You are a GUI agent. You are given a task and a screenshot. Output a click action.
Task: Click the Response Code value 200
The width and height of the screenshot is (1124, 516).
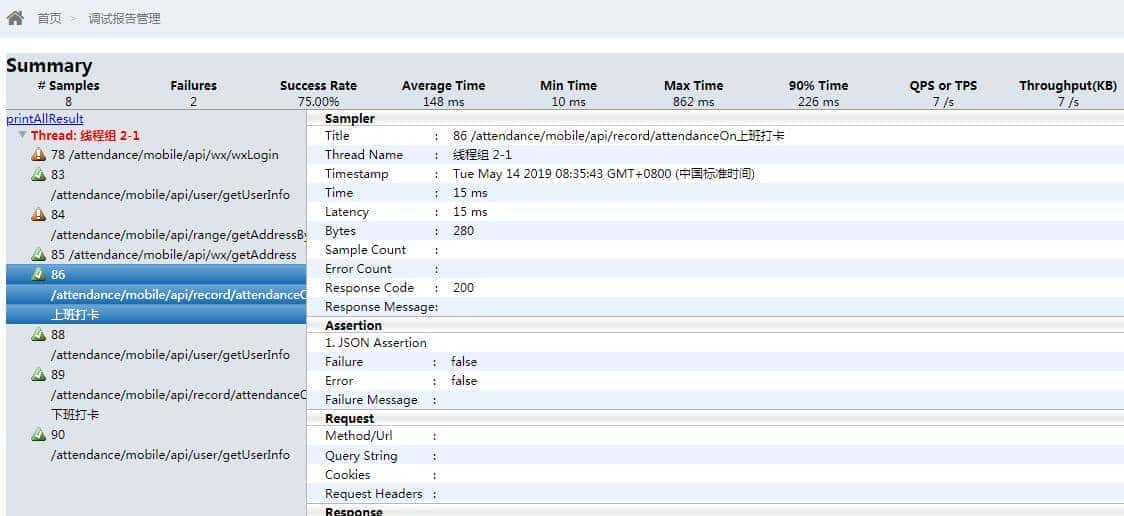coord(463,288)
